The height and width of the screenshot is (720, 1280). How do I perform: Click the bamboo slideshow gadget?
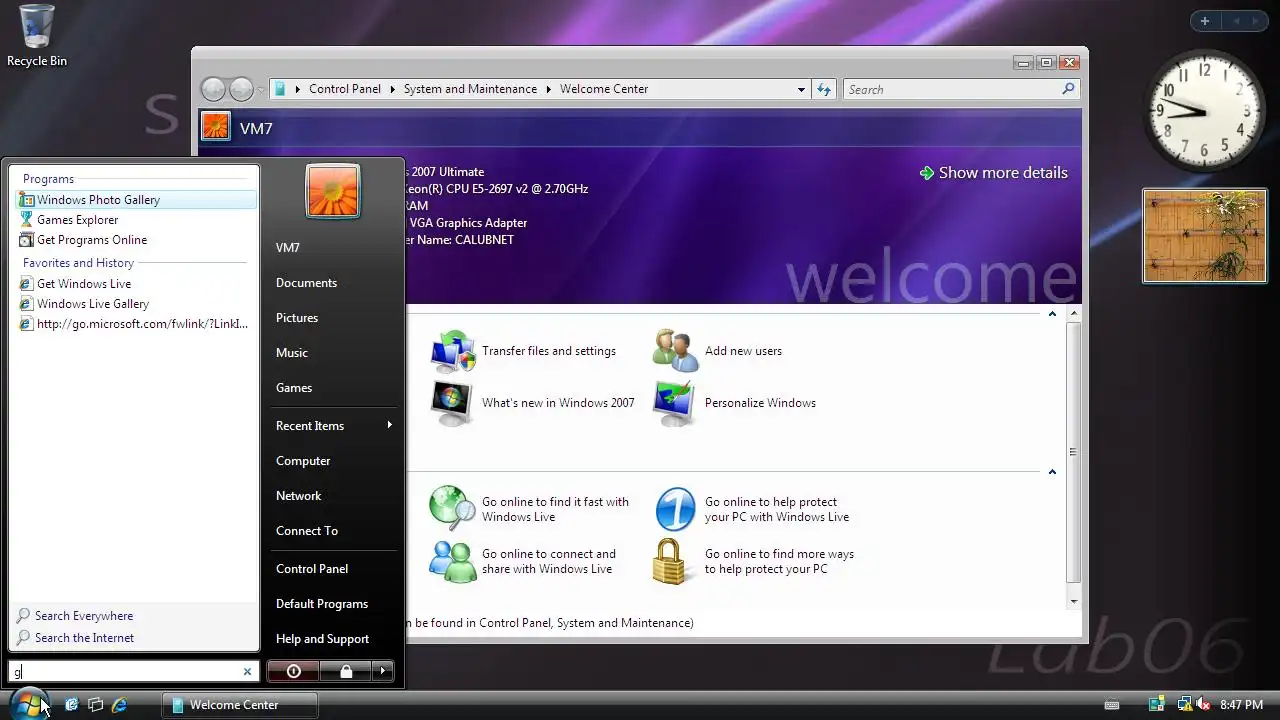tap(1205, 236)
